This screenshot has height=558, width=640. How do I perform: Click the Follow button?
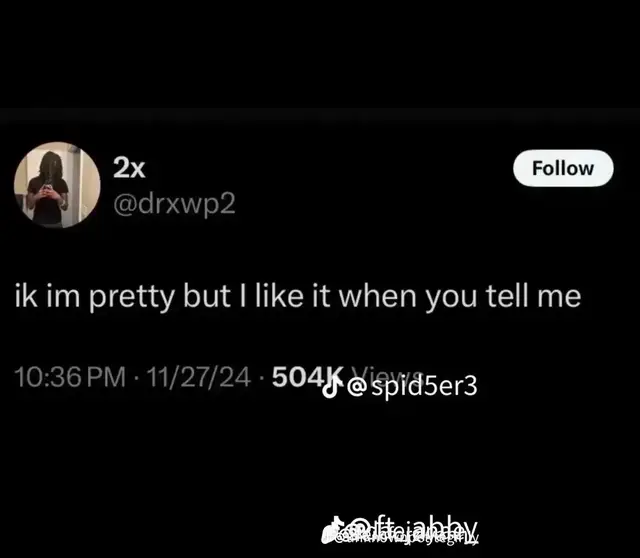point(563,168)
